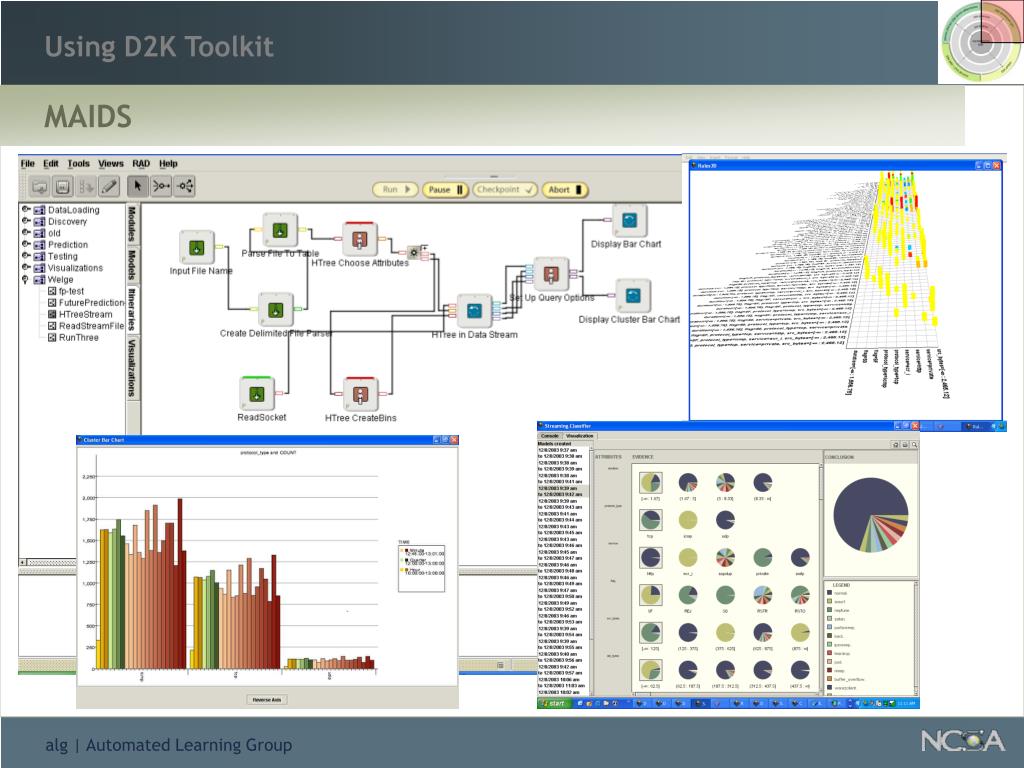This screenshot has width=1024, height=768.
Task: Click the orange buffer_overflow legend swatch
Action: click(830, 679)
